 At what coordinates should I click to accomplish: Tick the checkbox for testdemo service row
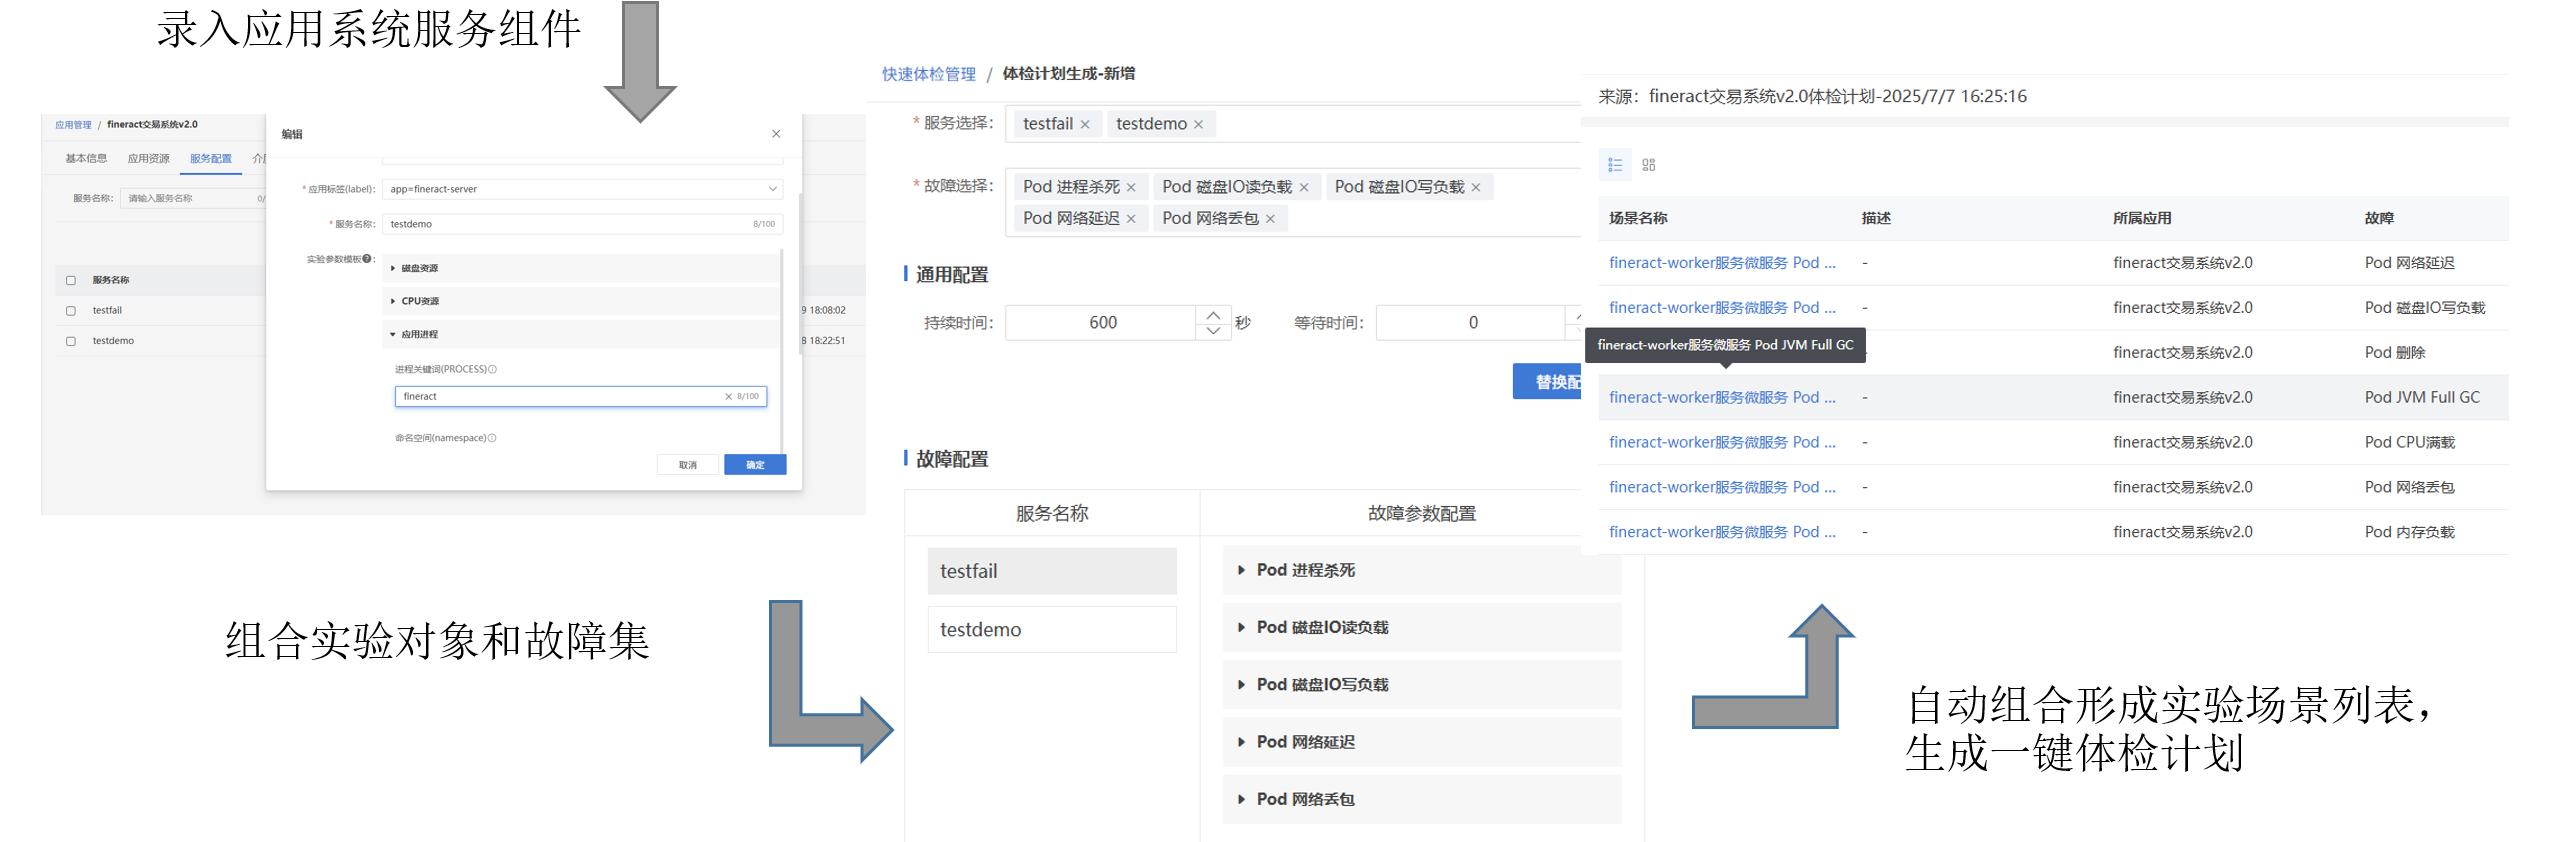(x=71, y=341)
